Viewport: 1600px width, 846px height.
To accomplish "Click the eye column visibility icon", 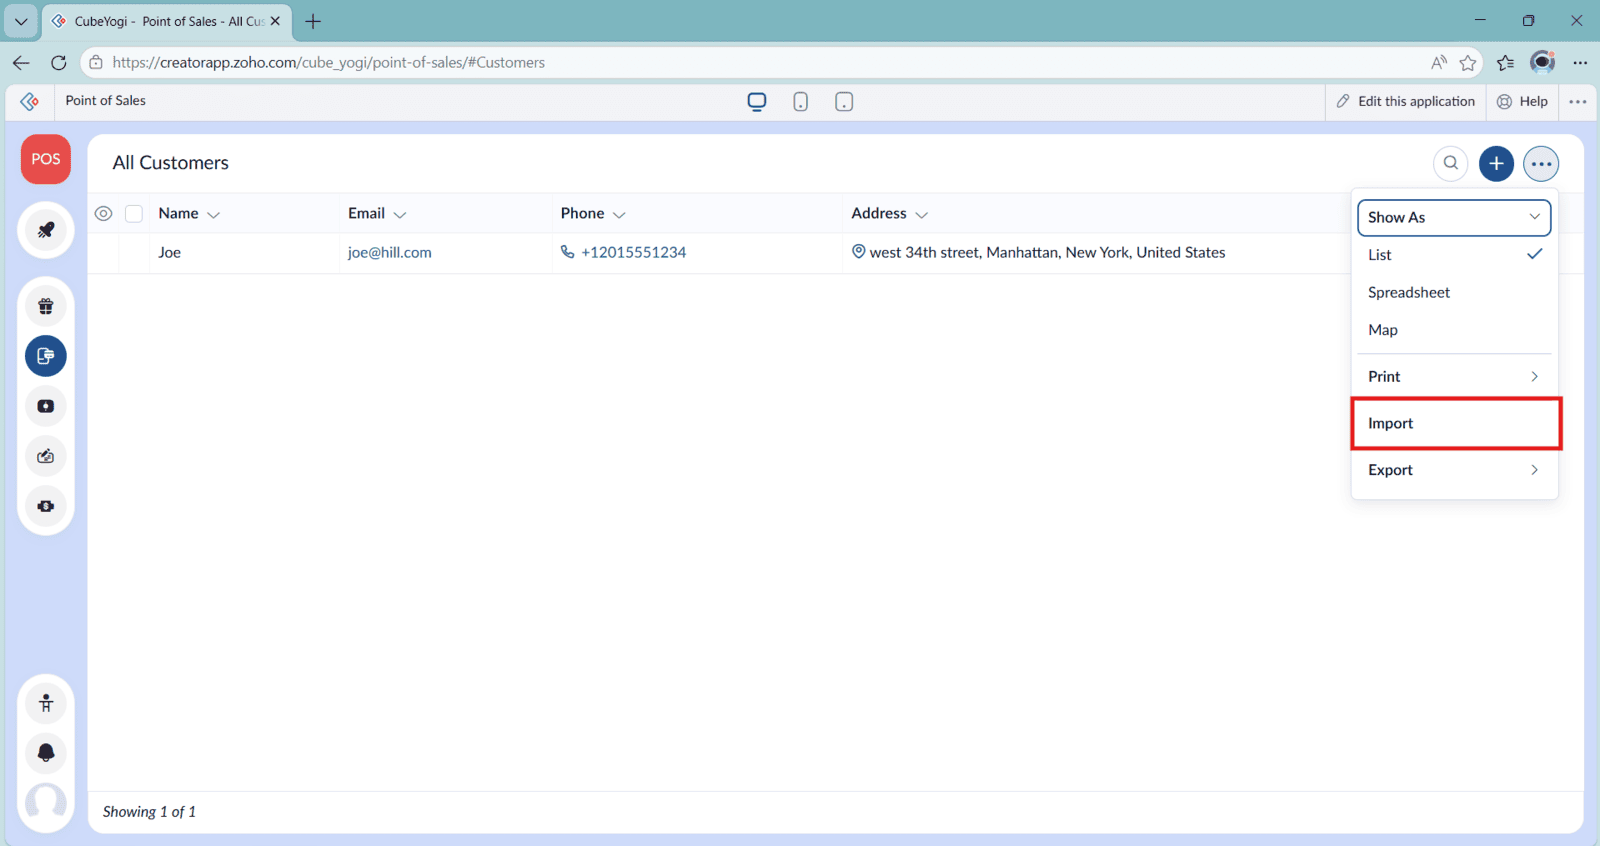I will point(103,214).
